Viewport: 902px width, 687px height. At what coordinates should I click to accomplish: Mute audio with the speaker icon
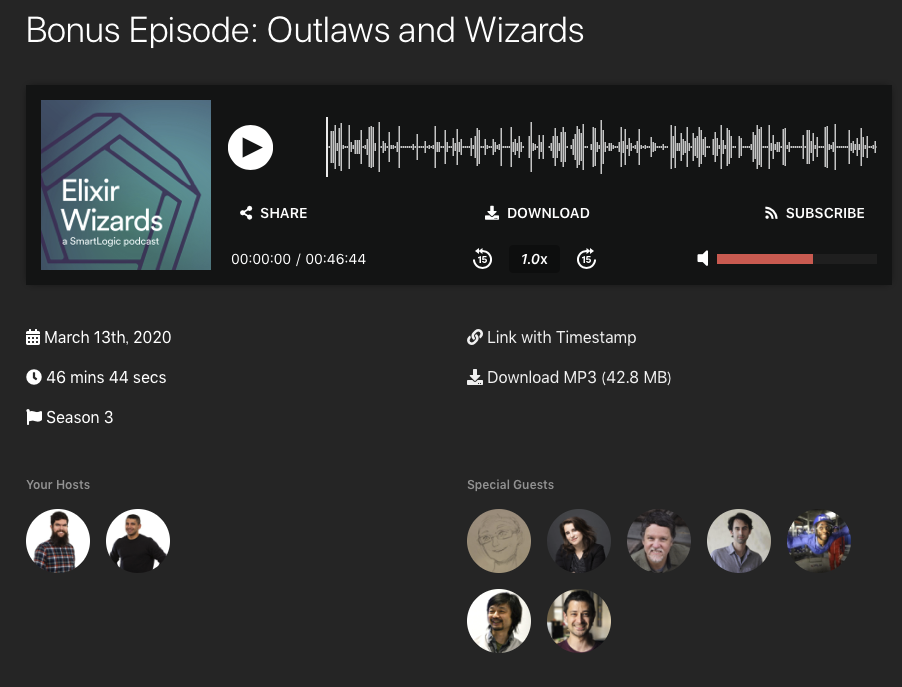point(703,258)
